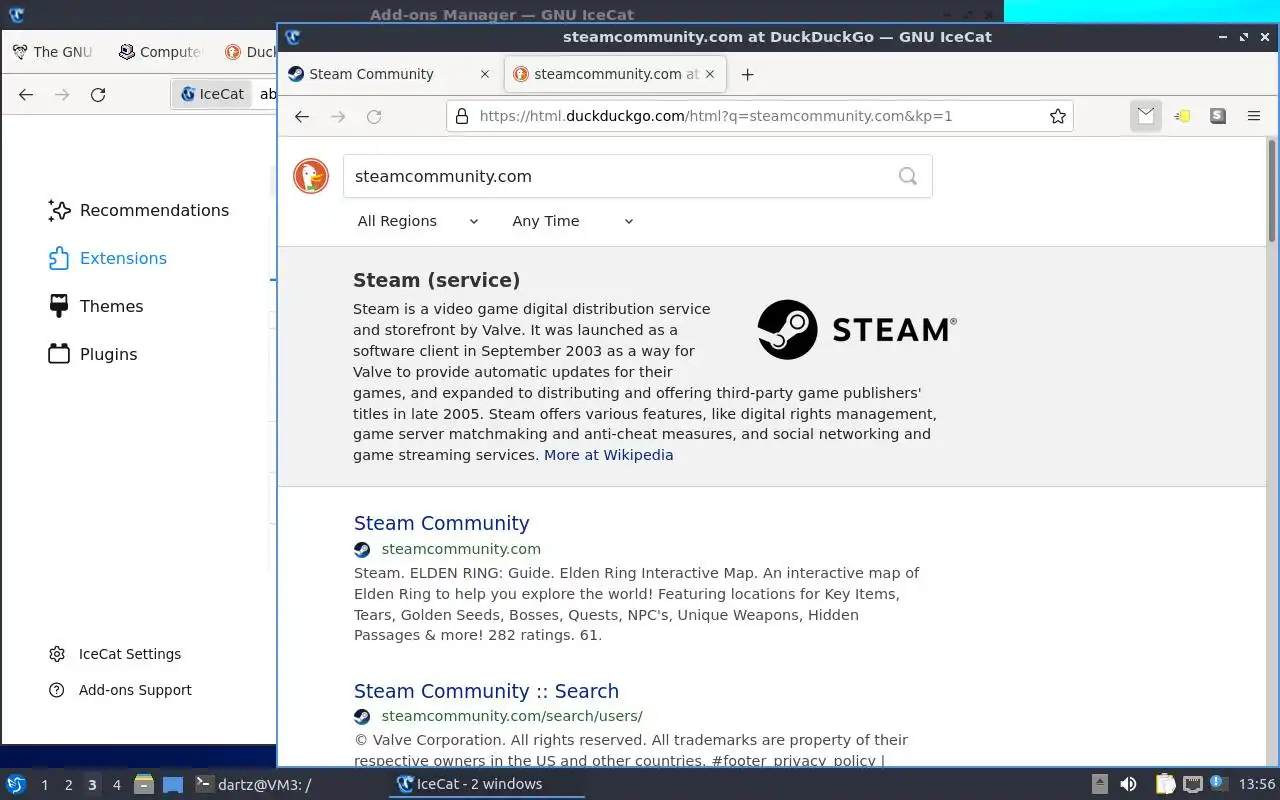The width and height of the screenshot is (1280, 800).
Task: Open the gray S extension icon
Action: point(1217,116)
